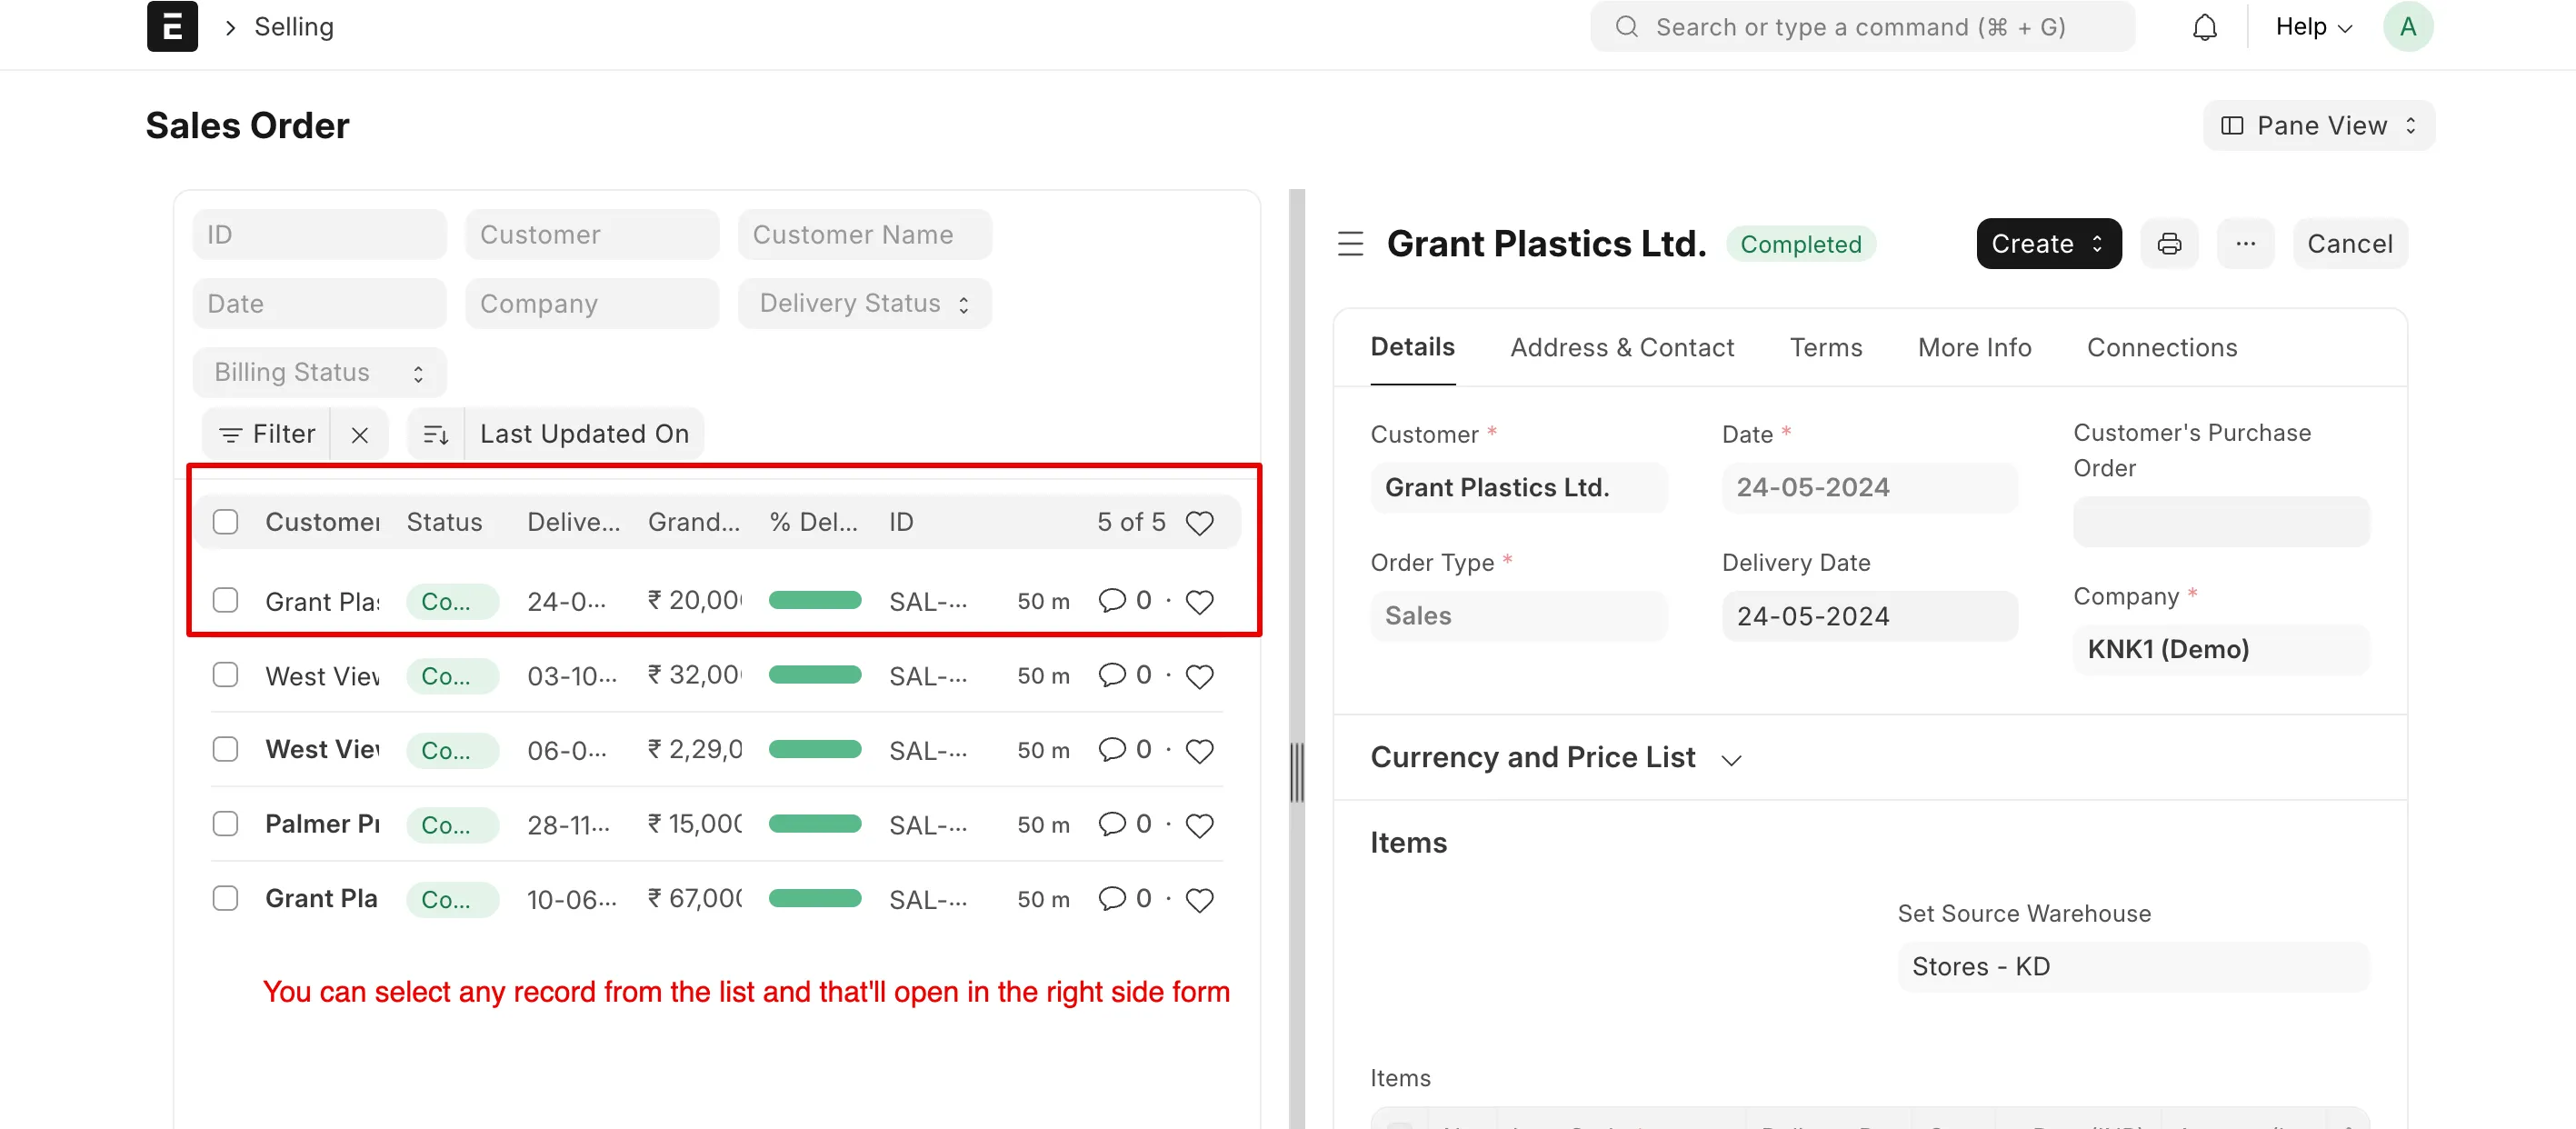Toggle the form sidebar hamburger icon
The width and height of the screenshot is (2576, 1129).
pos(1350,243)
